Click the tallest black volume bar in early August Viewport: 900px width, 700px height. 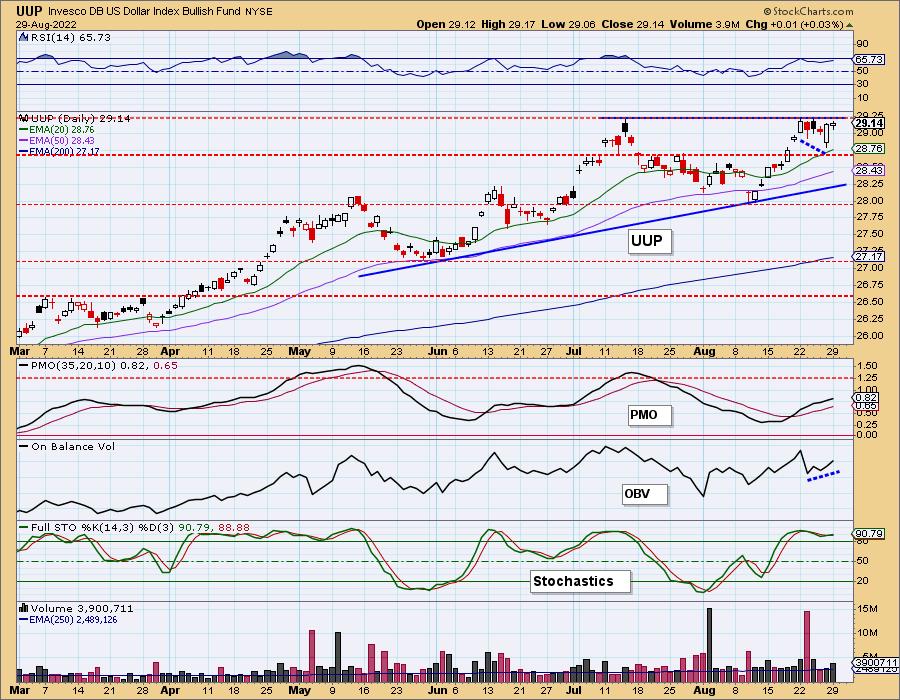coord(709,644)
